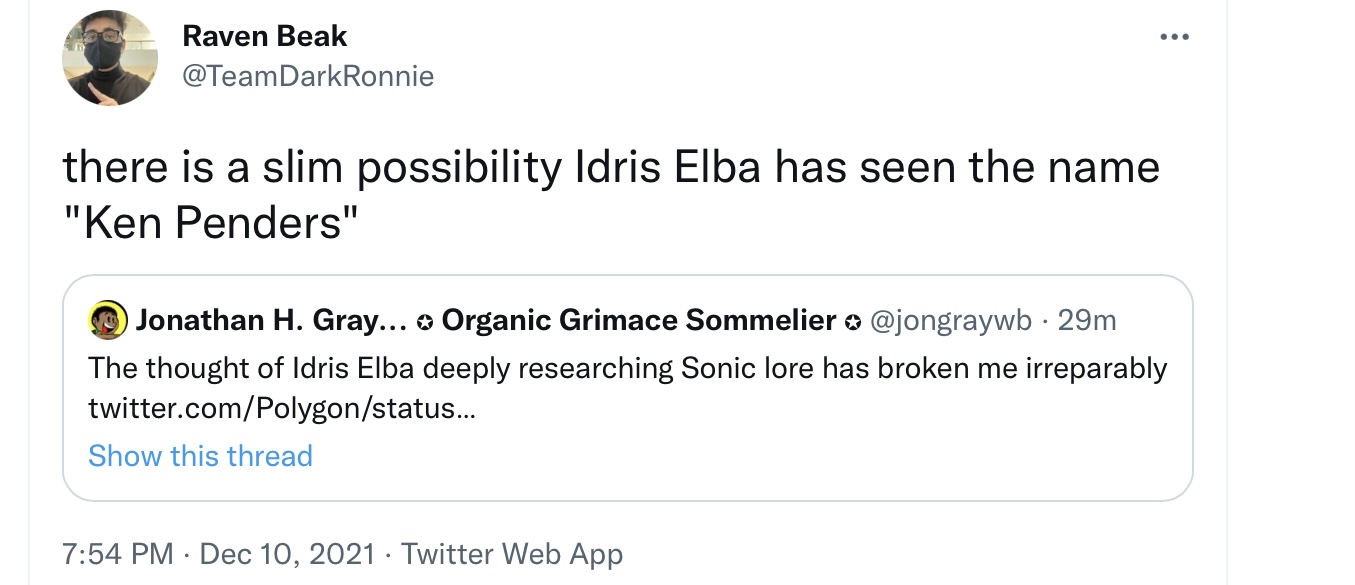Open the tweet's three-dot more menu

pos(1174,37)
